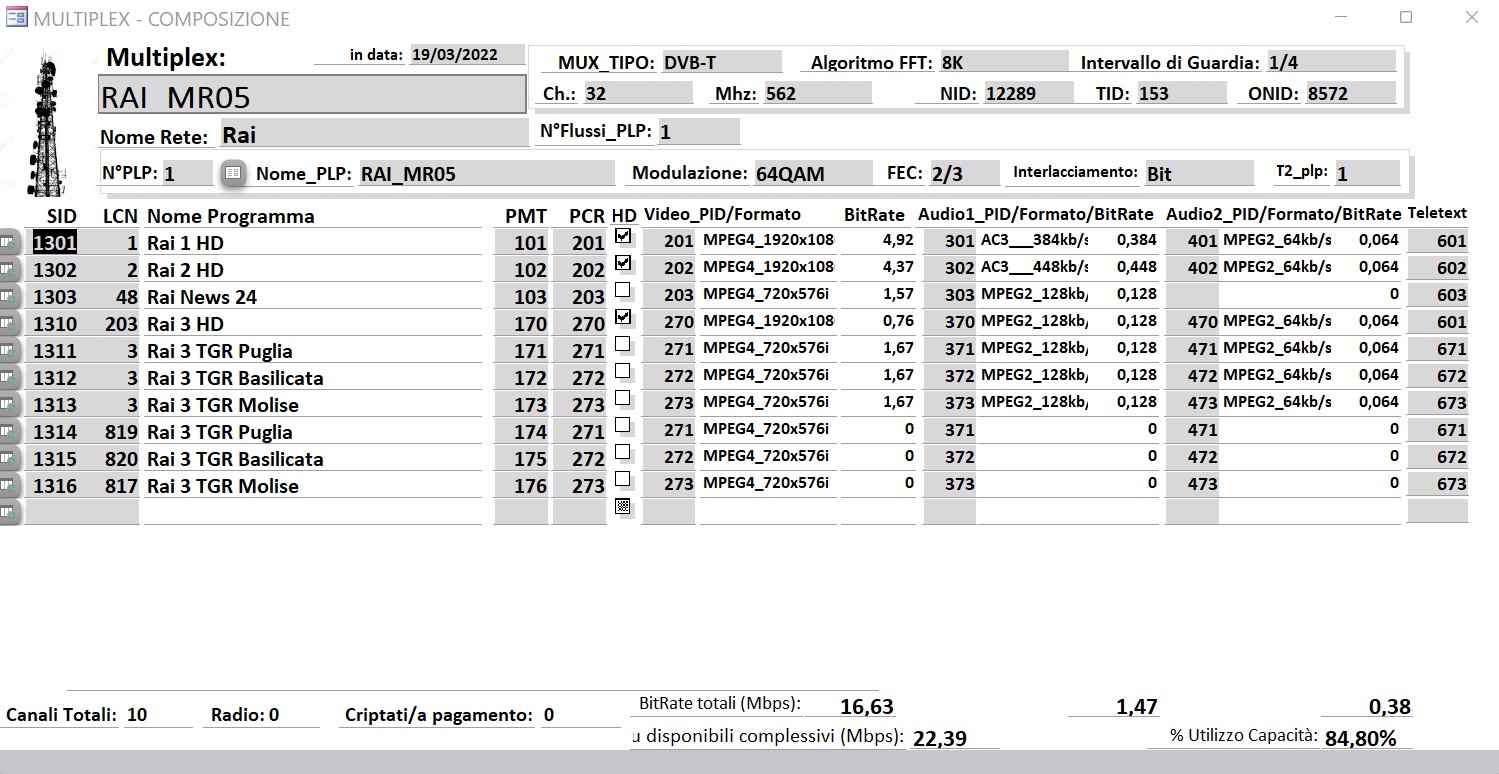Maximize the Multiplex Composizione window

click(1406, 17)
